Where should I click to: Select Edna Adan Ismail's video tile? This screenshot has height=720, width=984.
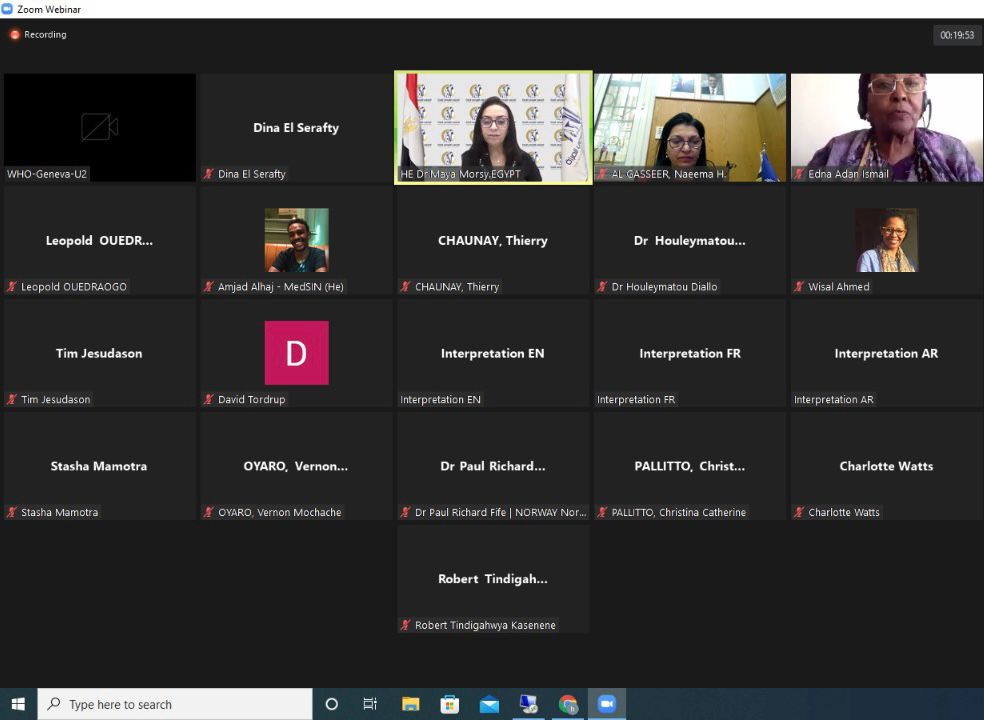(x=886, y=127)
